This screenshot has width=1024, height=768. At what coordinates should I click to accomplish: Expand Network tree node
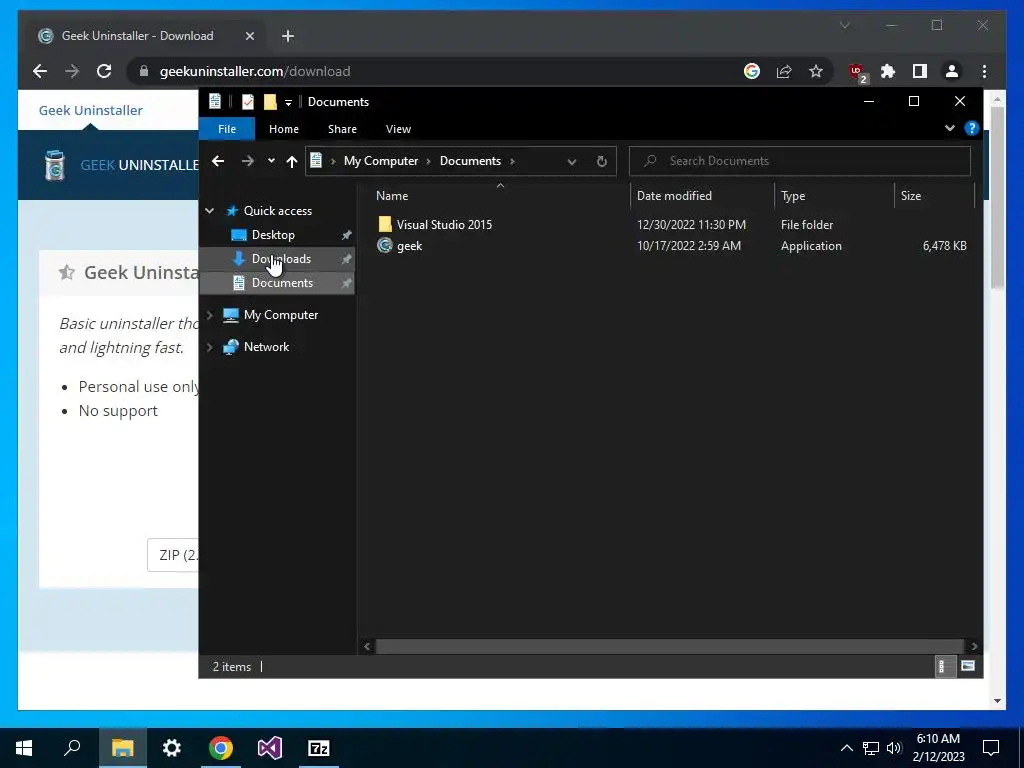210,347
